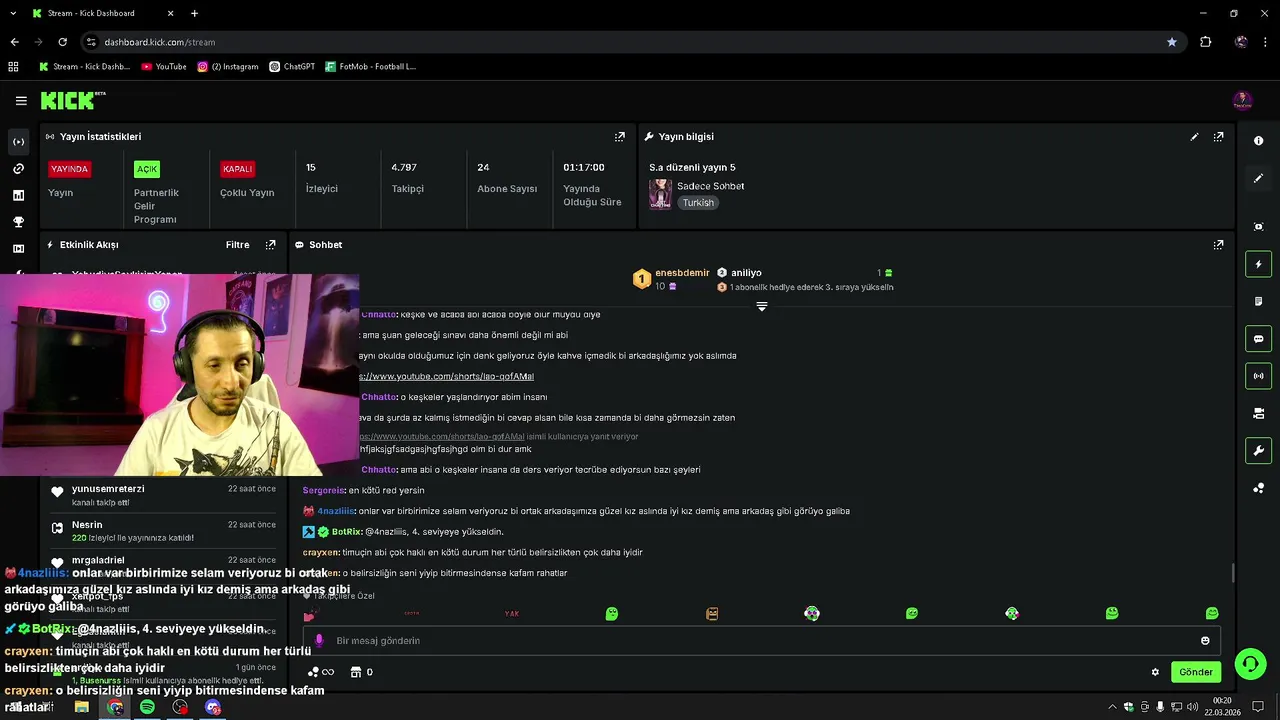Image resolution: width=1280 pixels, height=720 pixels.
Task: Open the youtube.com/shorts link in chat
Action: point(446,377)
